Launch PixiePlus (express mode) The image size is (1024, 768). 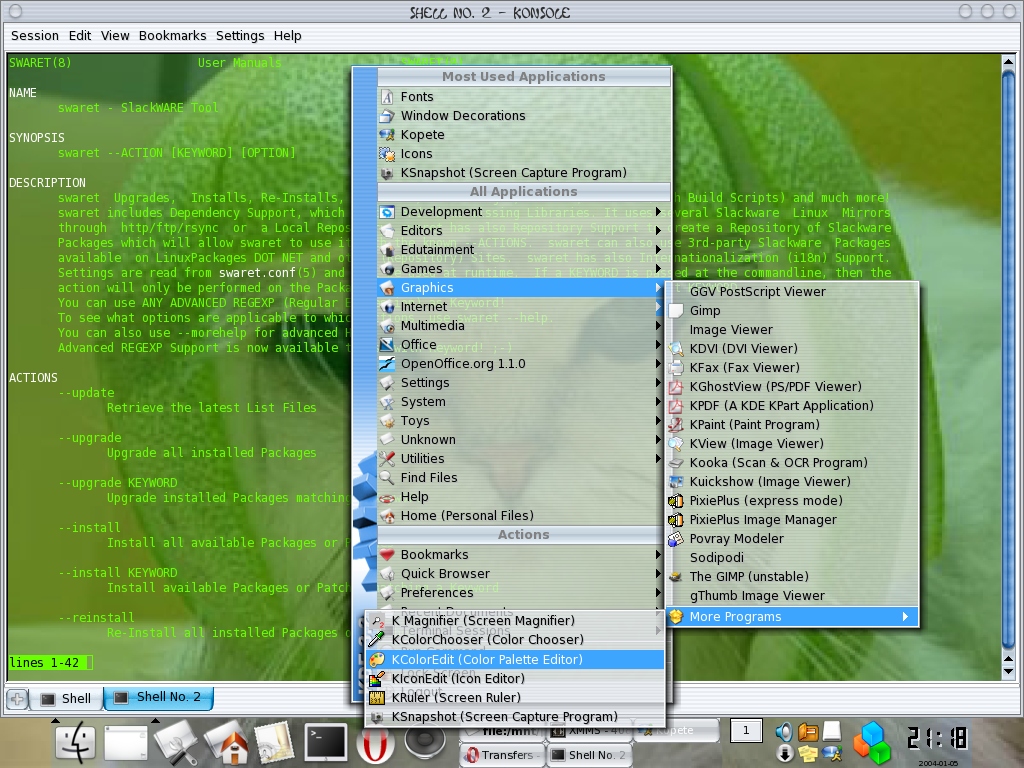coord(792,501)
